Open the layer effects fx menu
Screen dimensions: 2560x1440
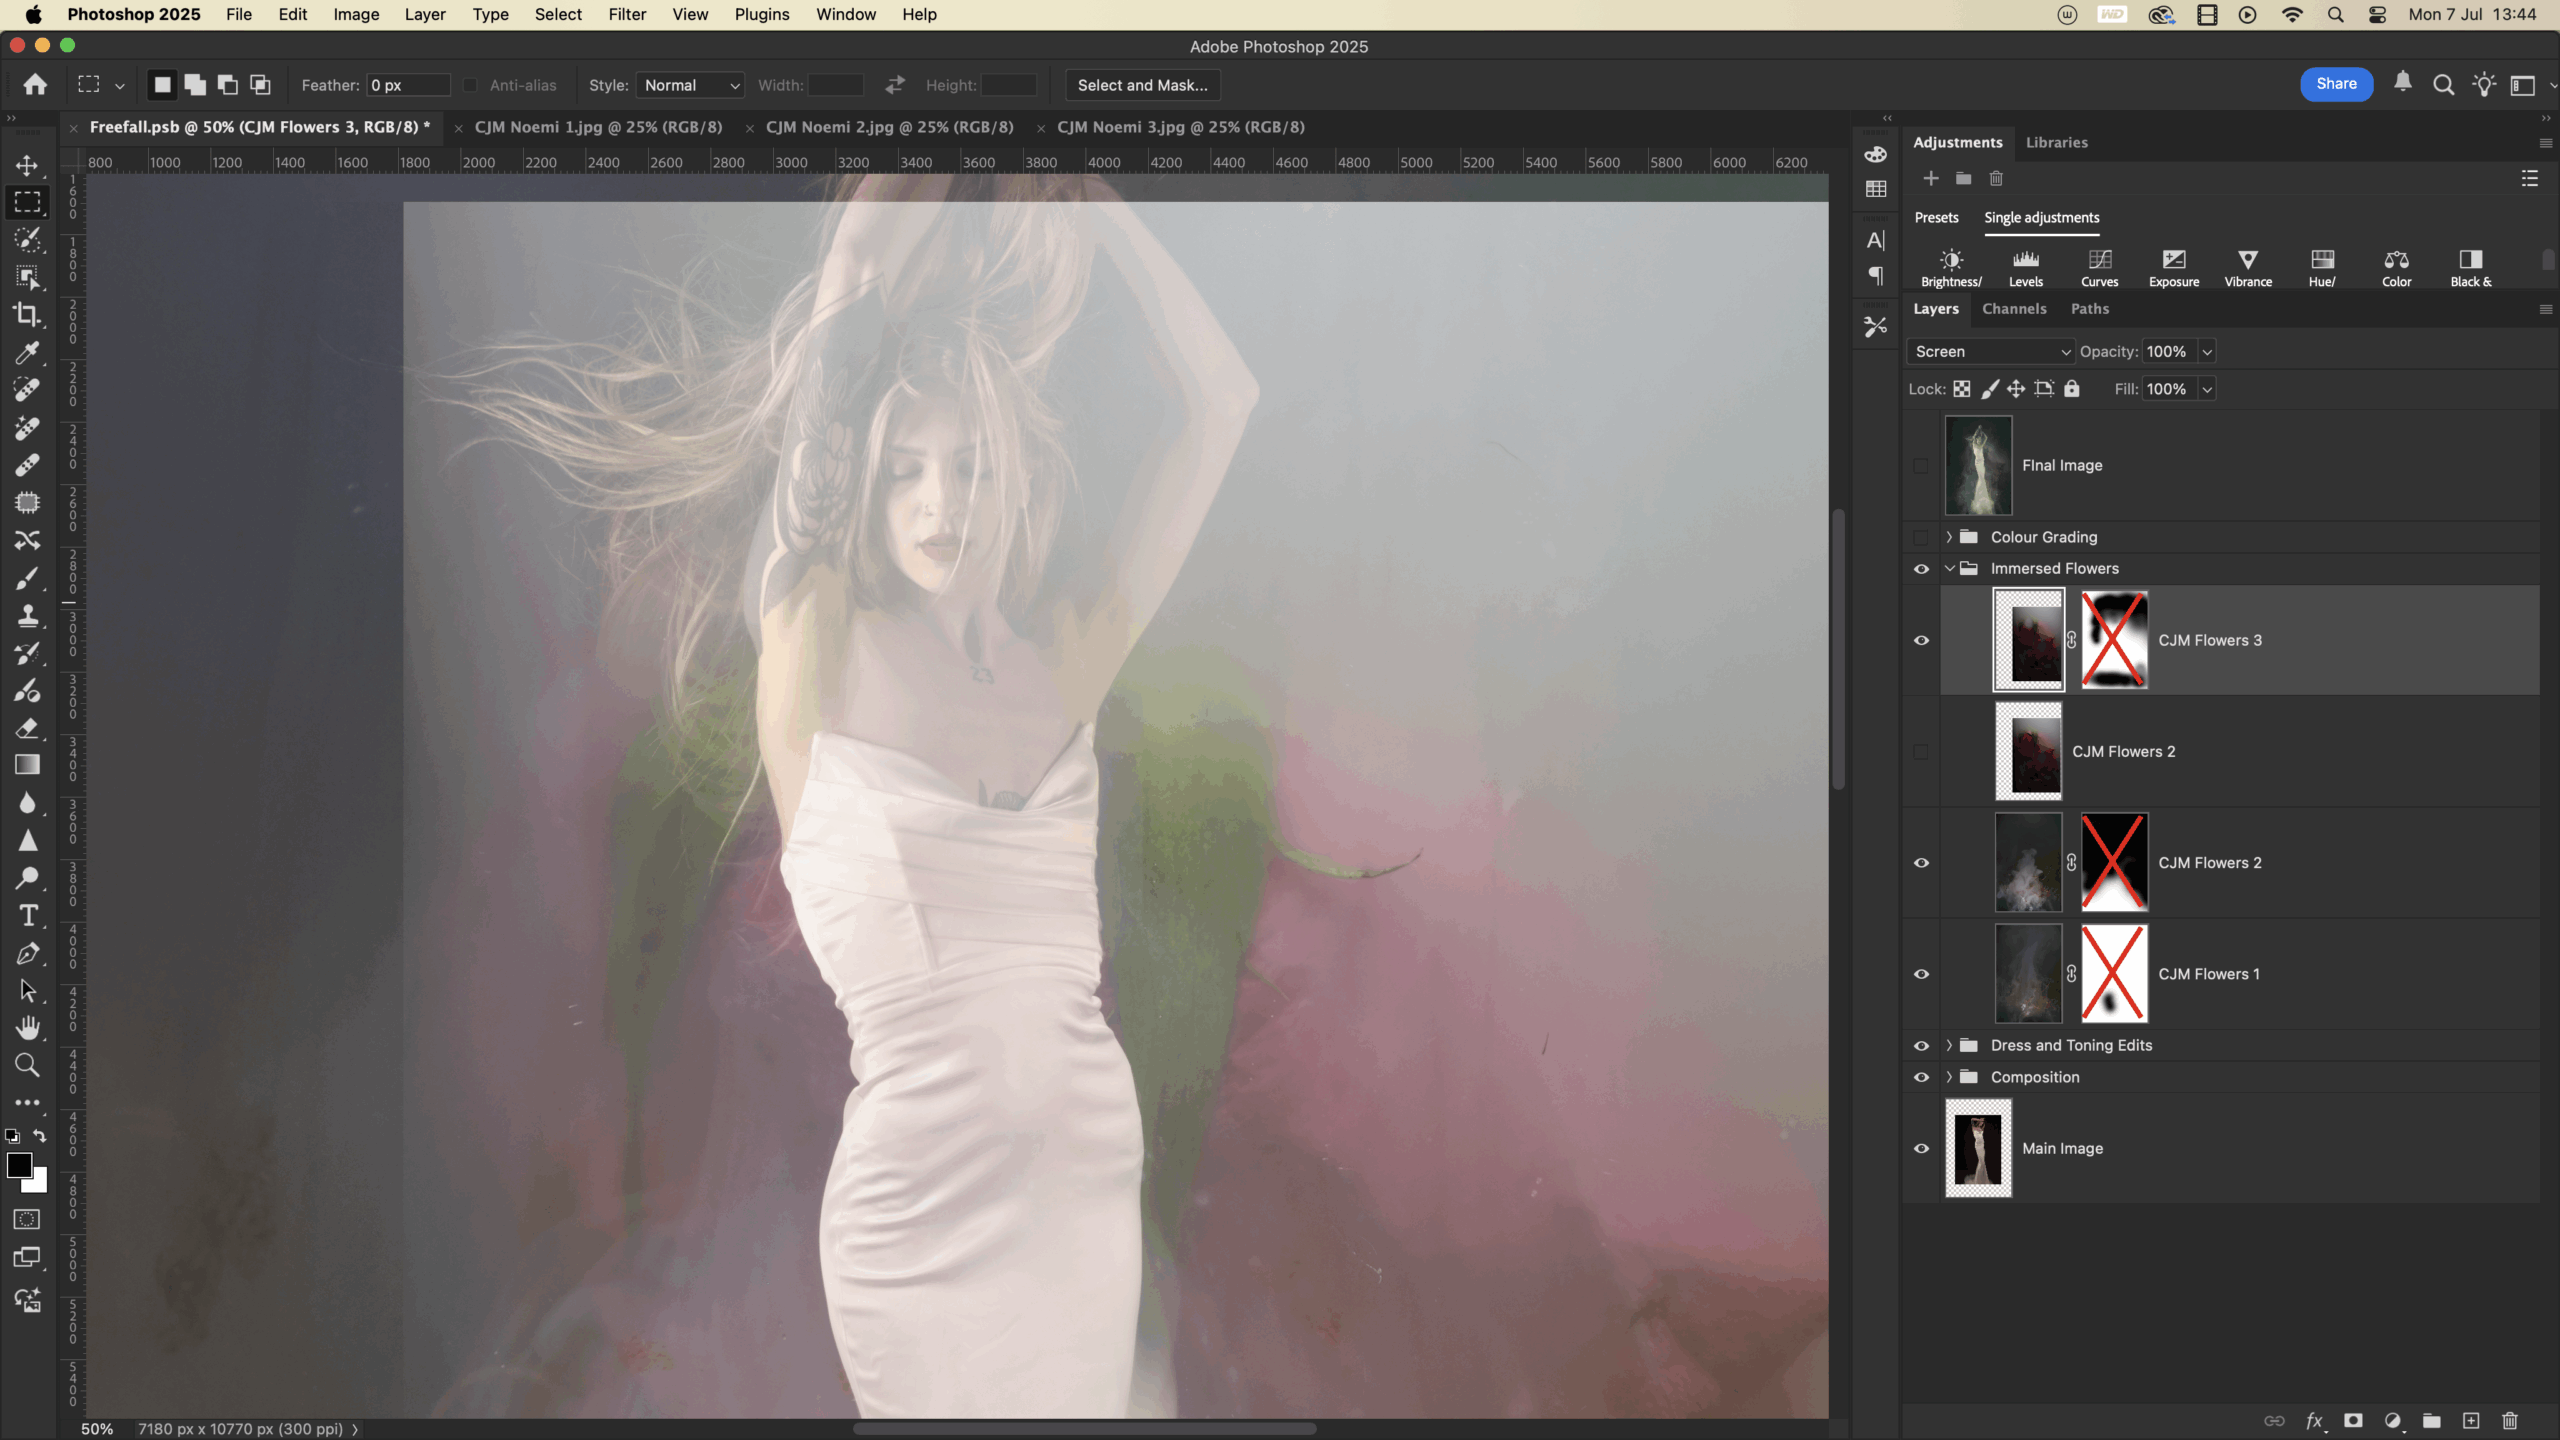[x=2314, y=1421]
